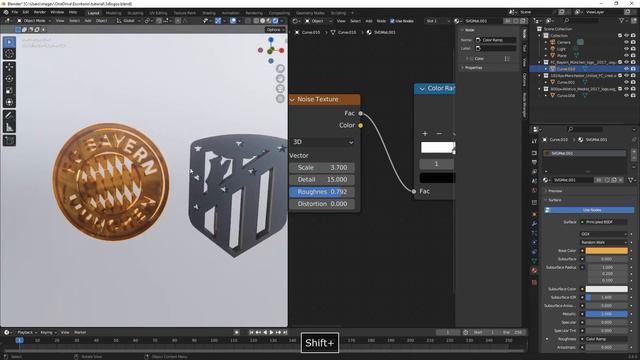Hide the Plane object in outliner
This screenshot has height=360, width=640.
coord(627,55)
